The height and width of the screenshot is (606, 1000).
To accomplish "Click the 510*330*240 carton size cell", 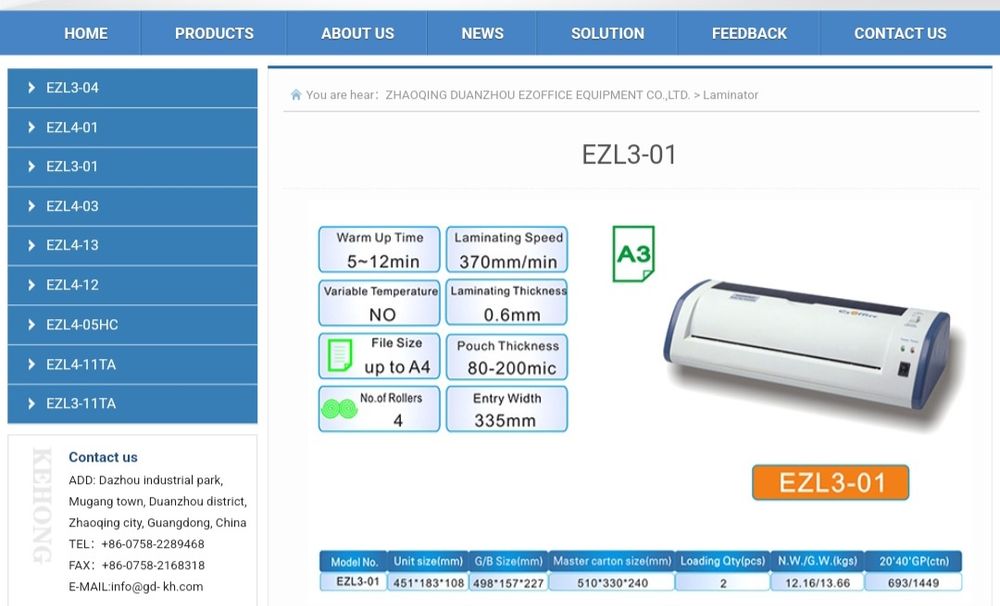I will pyautogui.click(x=612, y=582).
